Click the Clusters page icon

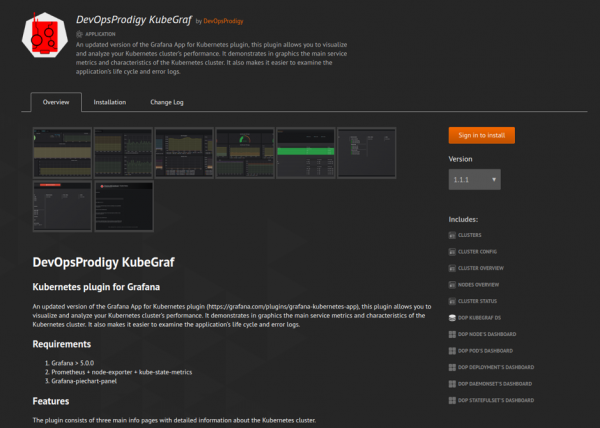pyautogui.click(x=452, y=235)
